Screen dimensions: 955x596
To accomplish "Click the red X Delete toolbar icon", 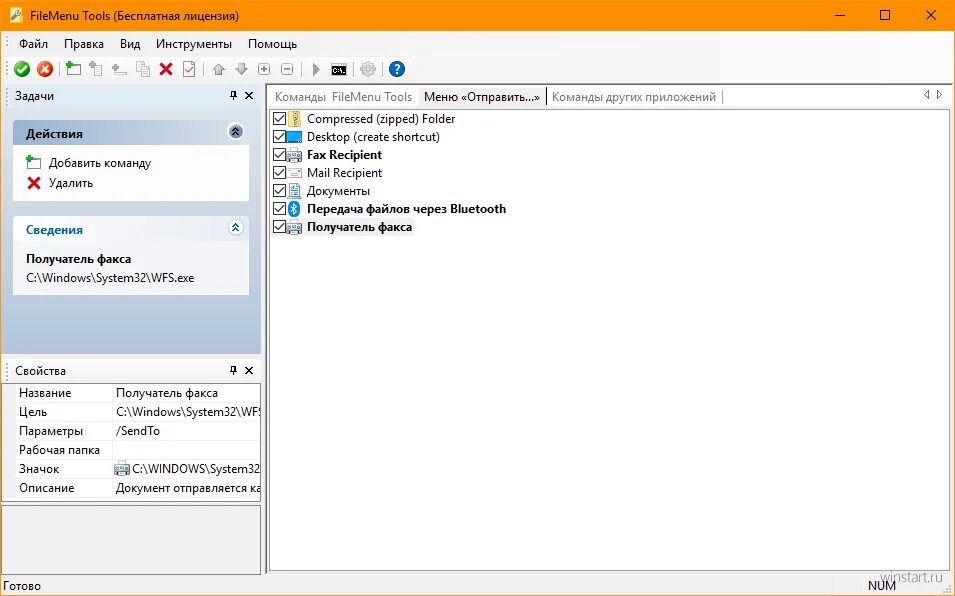I will [x=166, y=69].
